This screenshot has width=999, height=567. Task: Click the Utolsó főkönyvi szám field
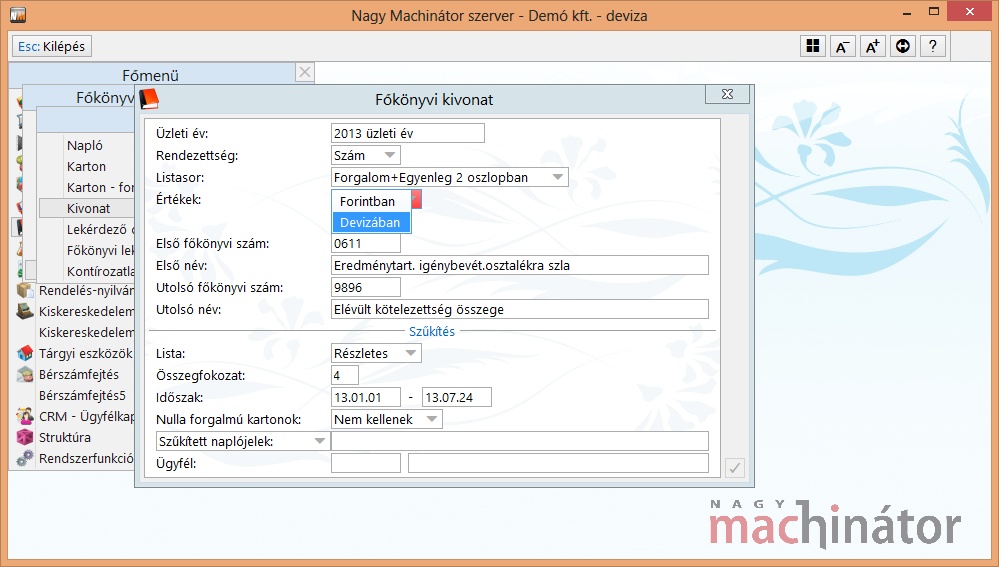pyautogui.click(x=366, y=287)
